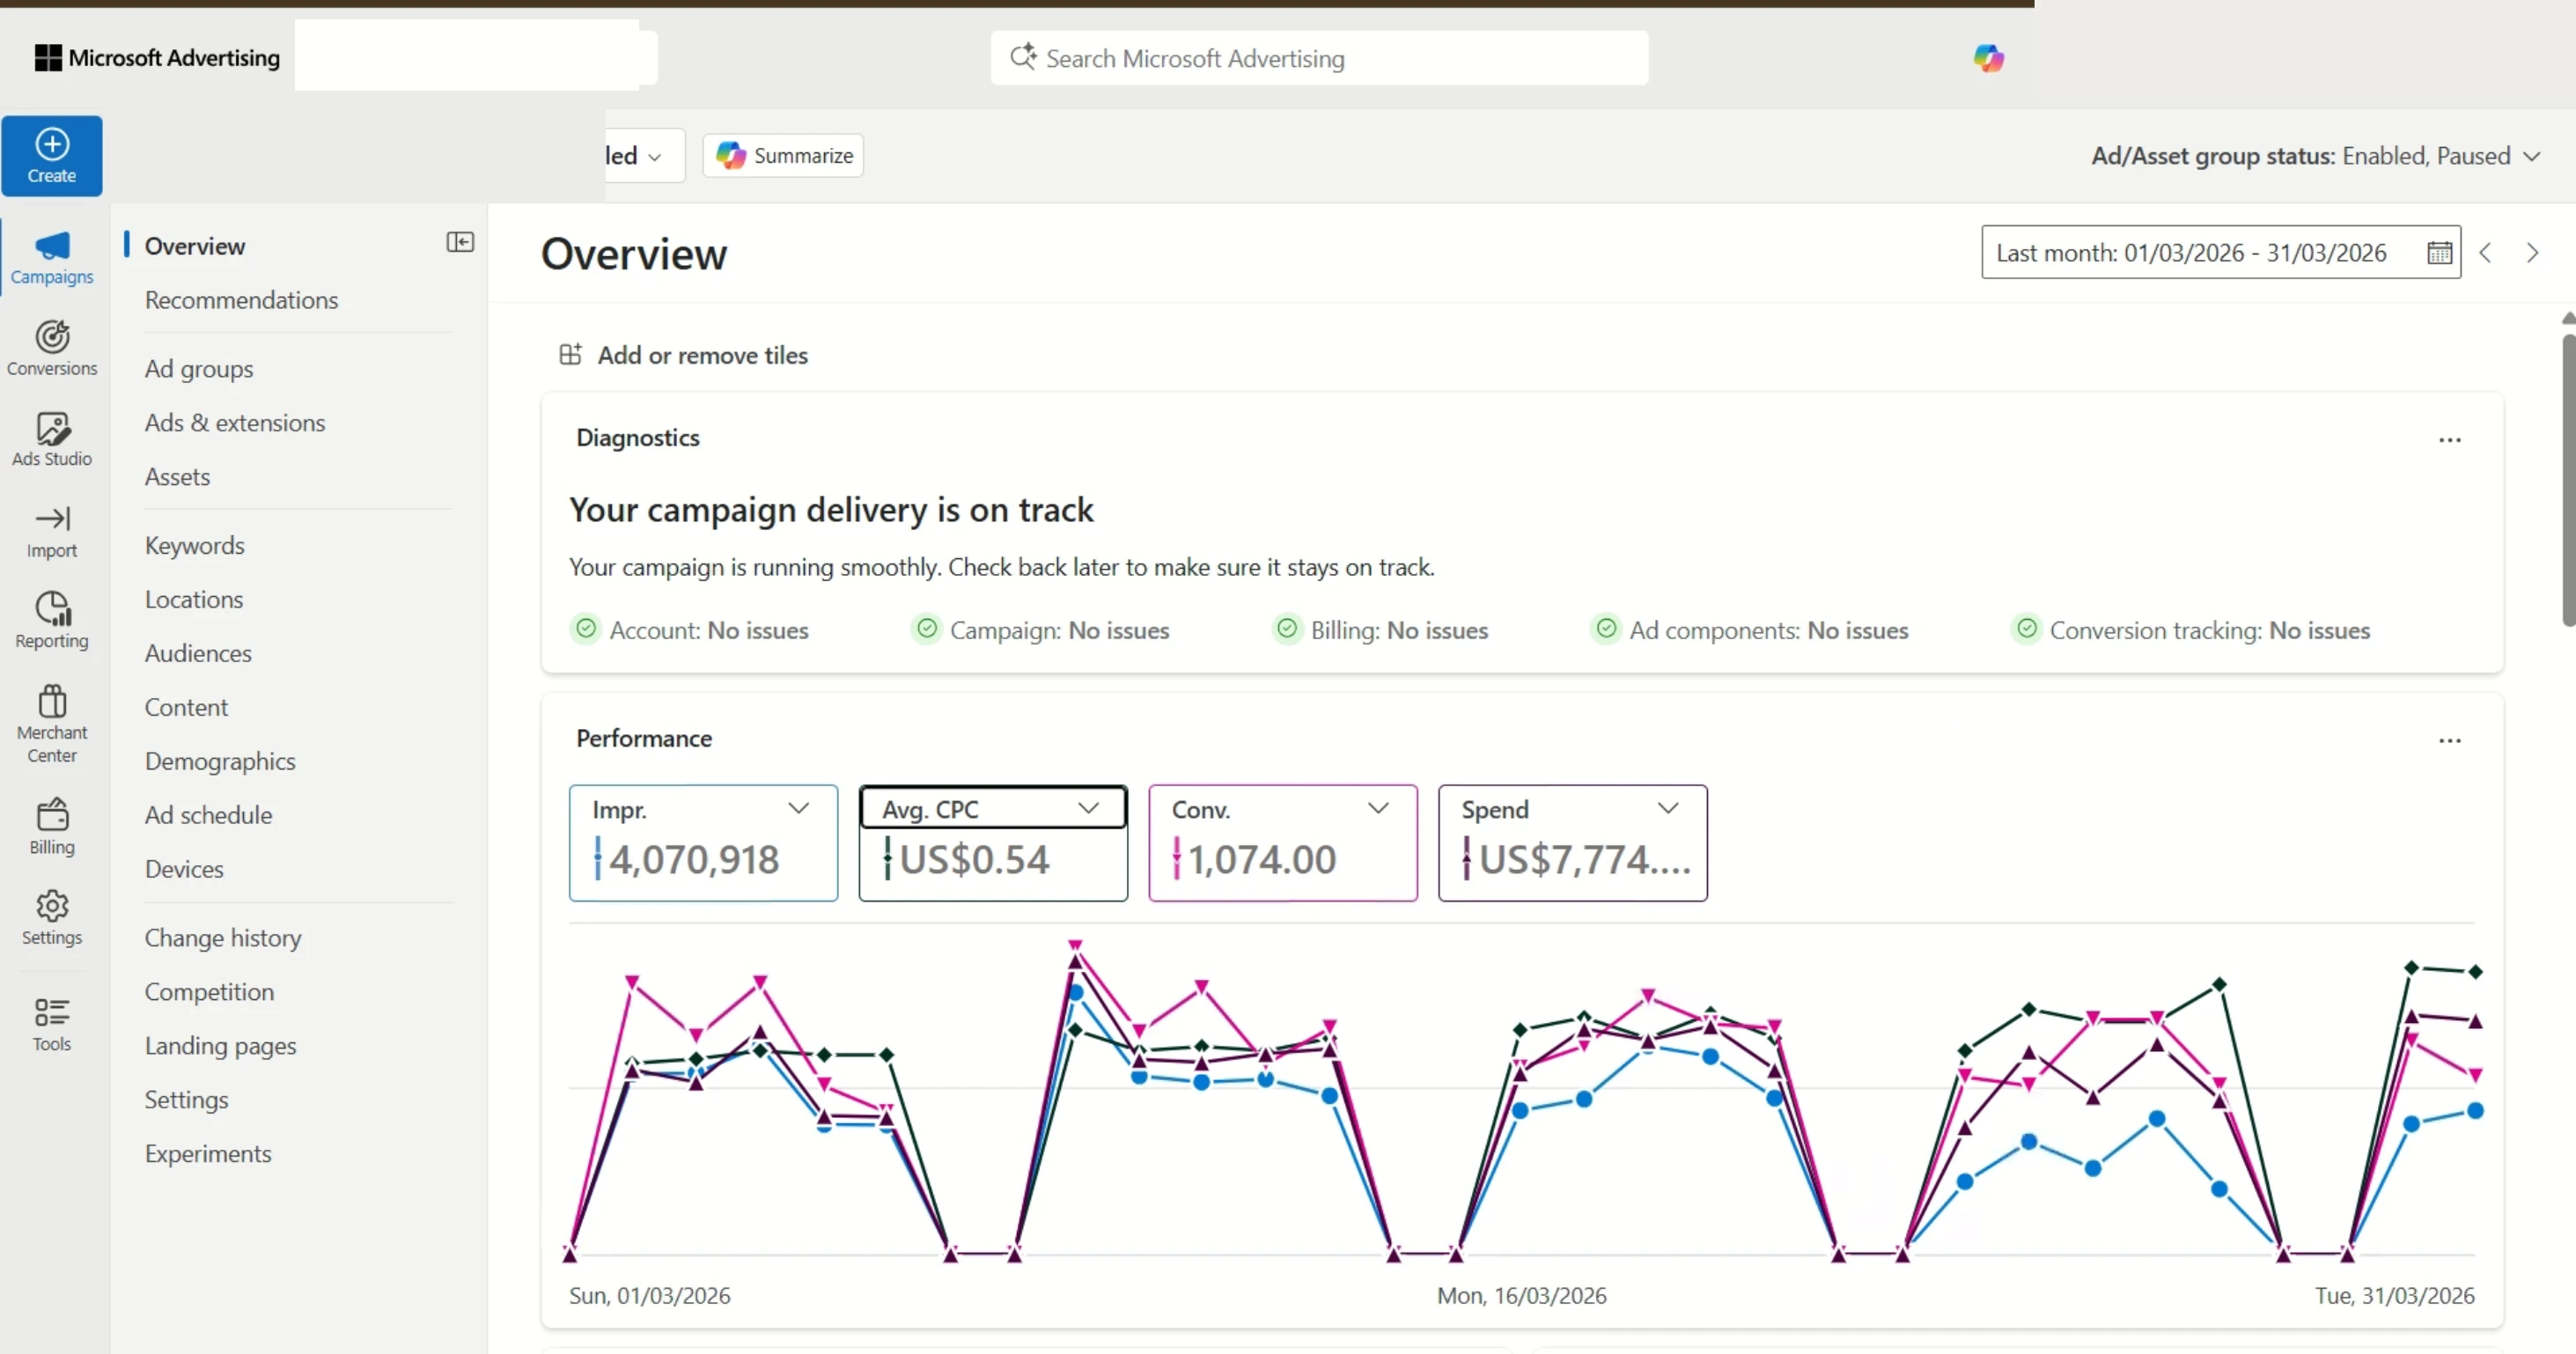
Task: Switch to the Audiences page
Action: pyautogui.click(x=198, y=653)
